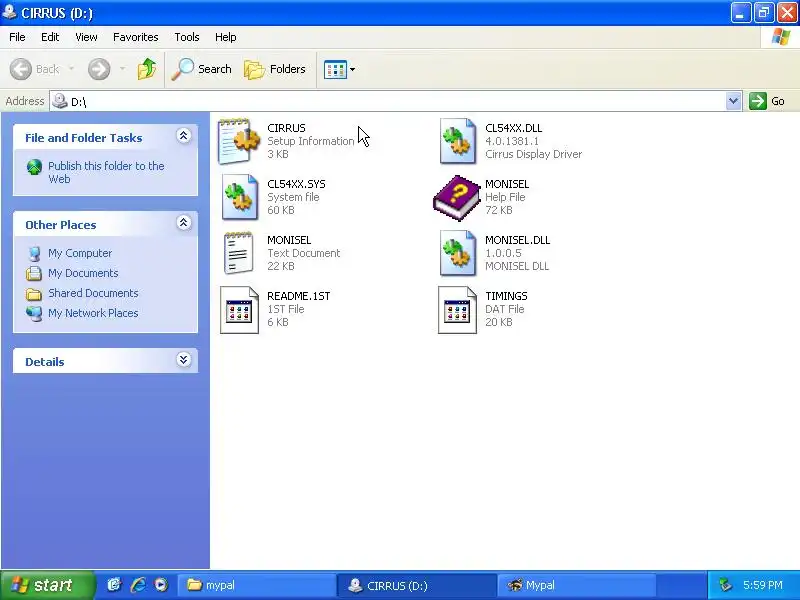The width and height of the screenshot is (800, 600).
Task: Click the My Network Places icon
Action: click(x=34, y=313)
